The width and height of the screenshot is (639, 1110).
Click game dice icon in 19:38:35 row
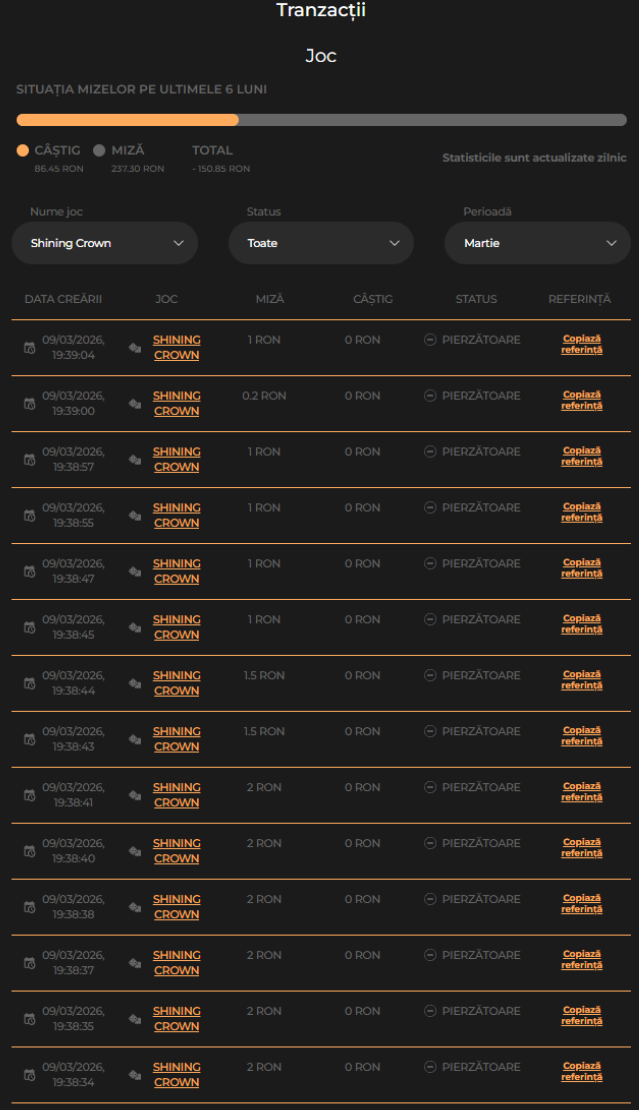tap(135, 1019)
